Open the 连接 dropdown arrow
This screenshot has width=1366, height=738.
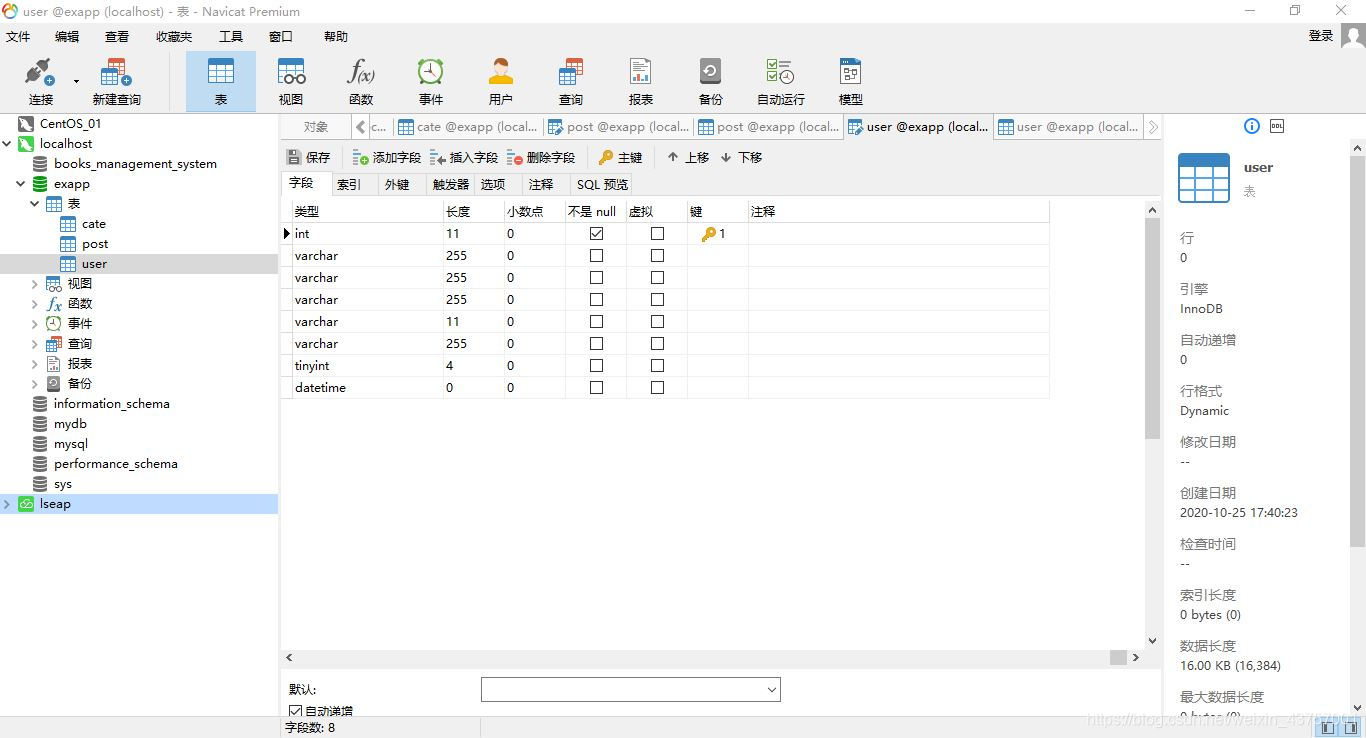[x=76, y=82]
